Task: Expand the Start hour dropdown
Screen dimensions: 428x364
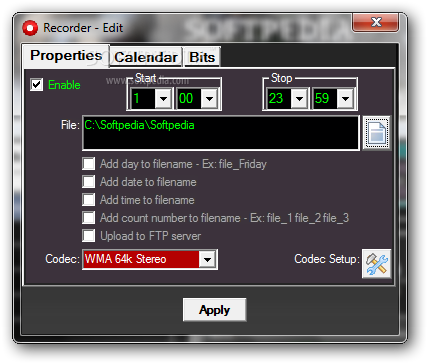Action: (163, 98)
